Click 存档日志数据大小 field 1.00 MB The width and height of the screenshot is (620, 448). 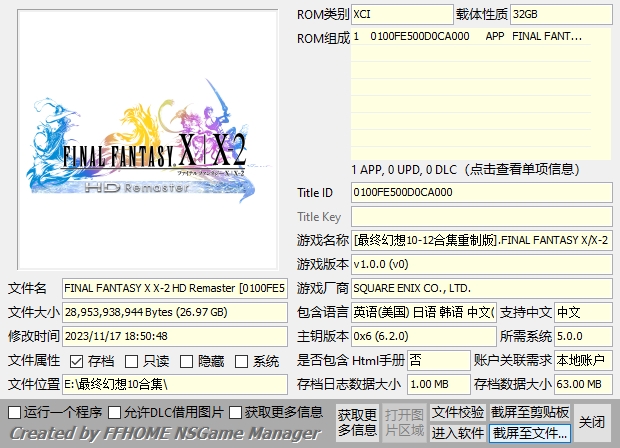coord(439,384)
